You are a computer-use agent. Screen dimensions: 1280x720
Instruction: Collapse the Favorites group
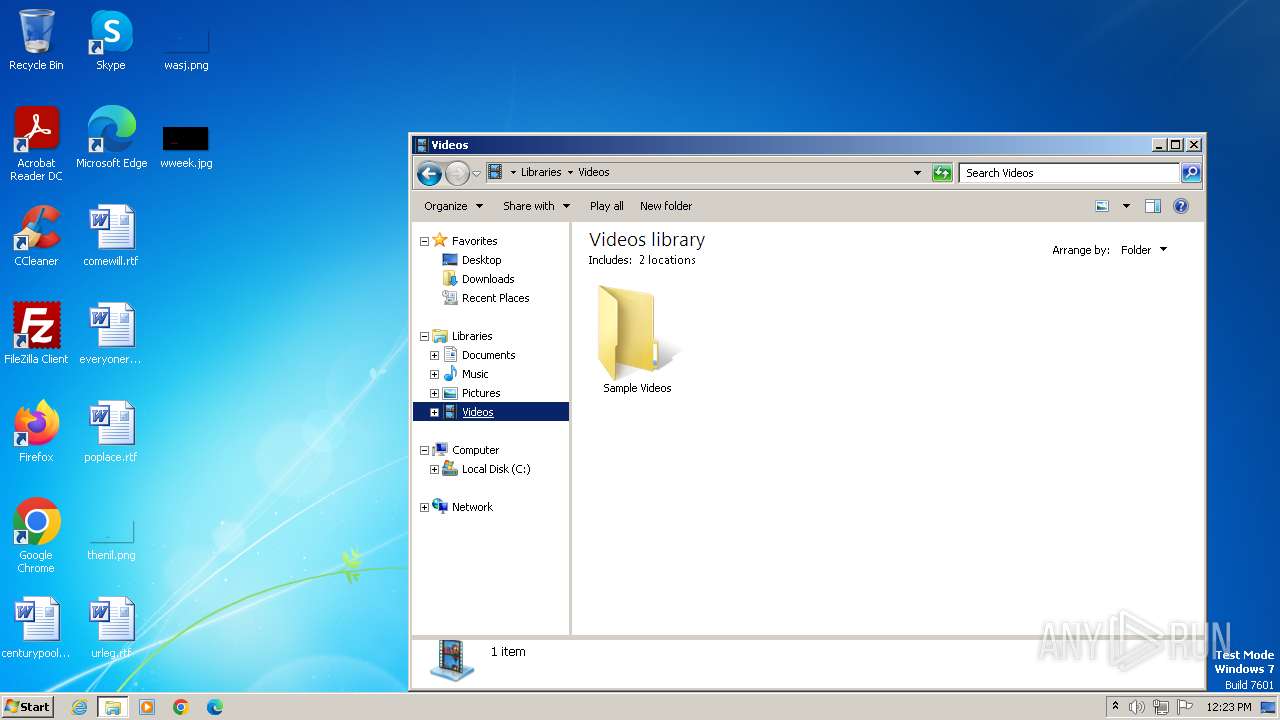click(x=424, y=241)
